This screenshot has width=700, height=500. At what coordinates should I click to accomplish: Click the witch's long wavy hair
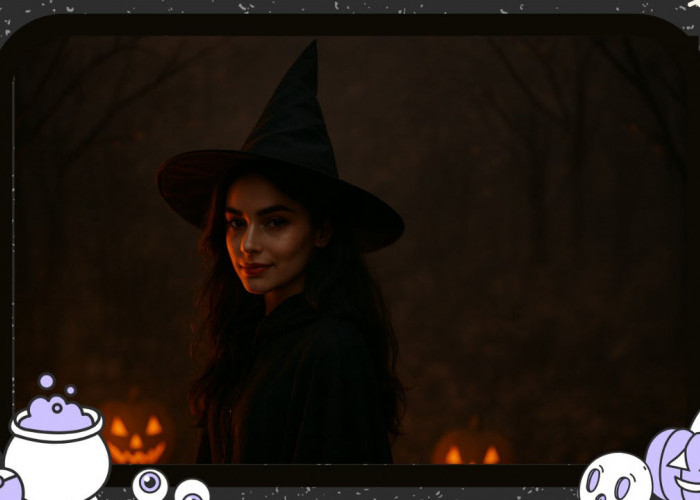click(215, 330)
